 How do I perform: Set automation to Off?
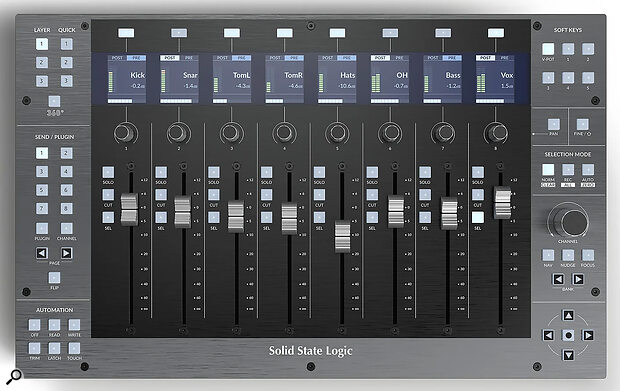click(34, 325)
